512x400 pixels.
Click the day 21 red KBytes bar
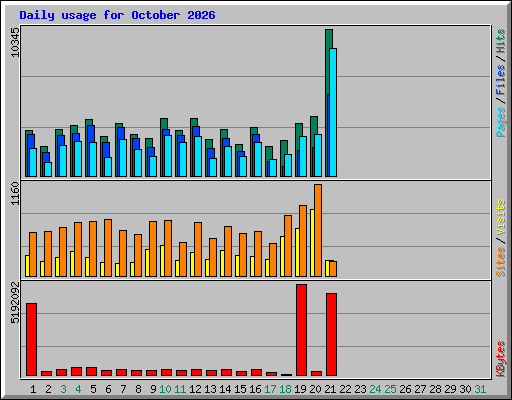click(331, 334)
